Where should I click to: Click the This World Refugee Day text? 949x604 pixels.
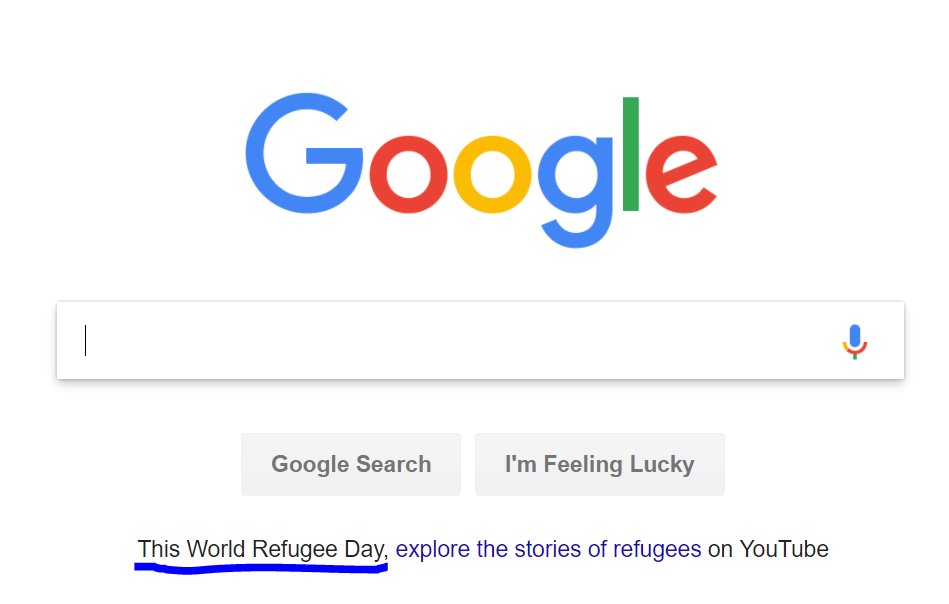263,549
